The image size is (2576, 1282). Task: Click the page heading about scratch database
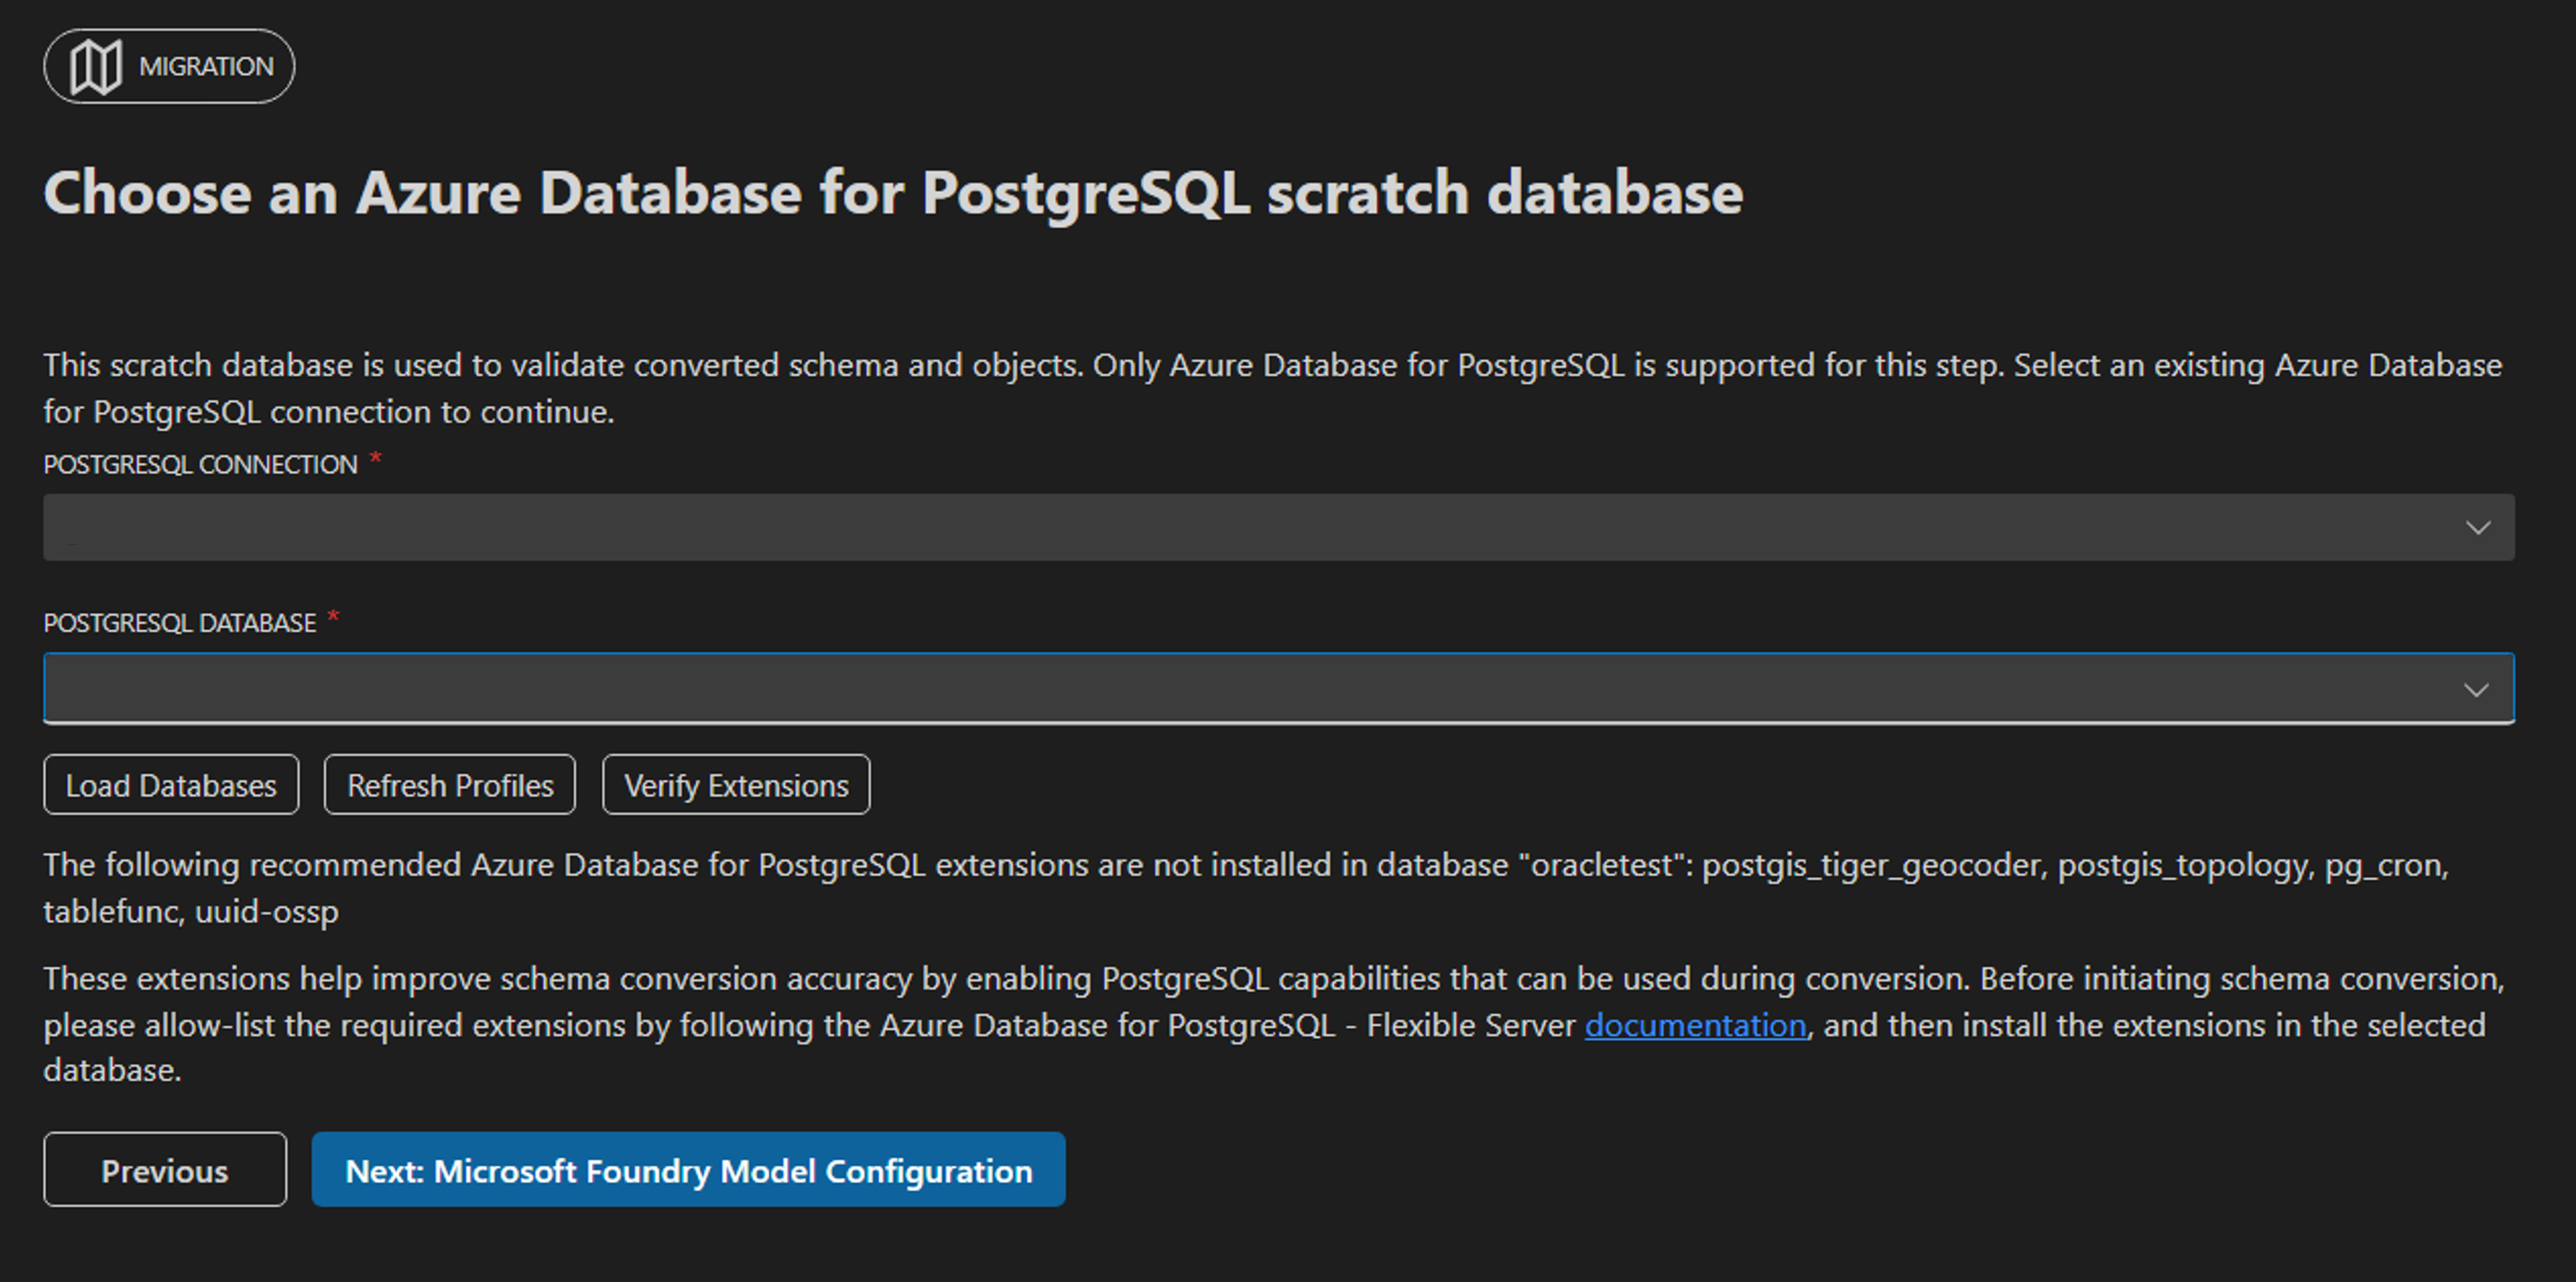tap(893, 192)
